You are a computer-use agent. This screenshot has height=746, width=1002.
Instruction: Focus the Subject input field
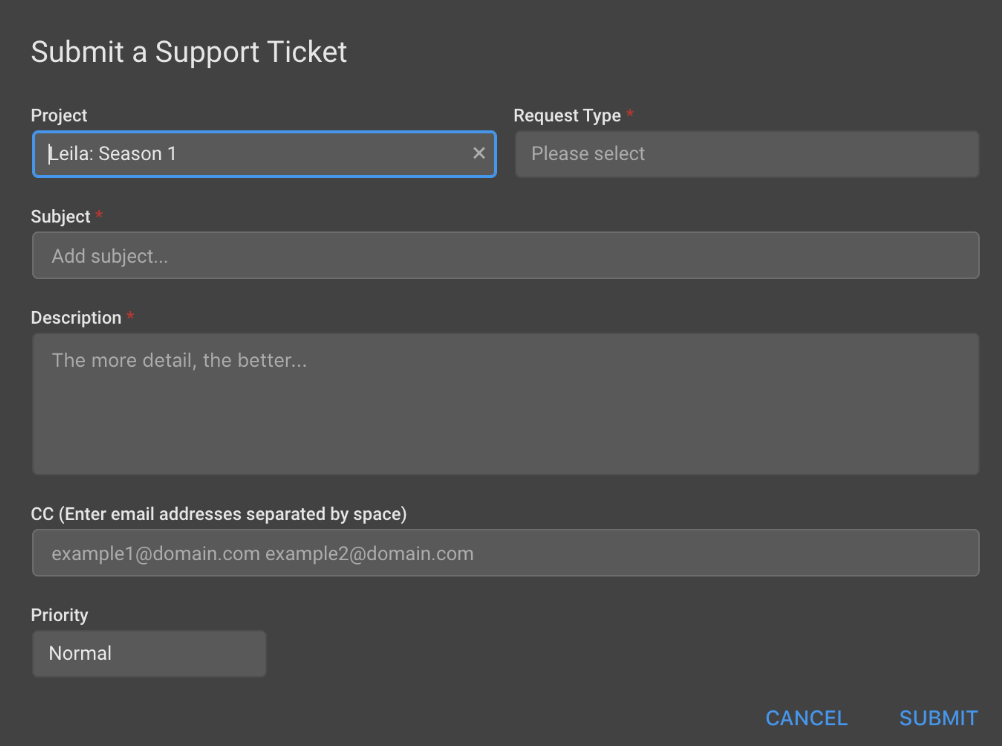click(x=505, y=256)
